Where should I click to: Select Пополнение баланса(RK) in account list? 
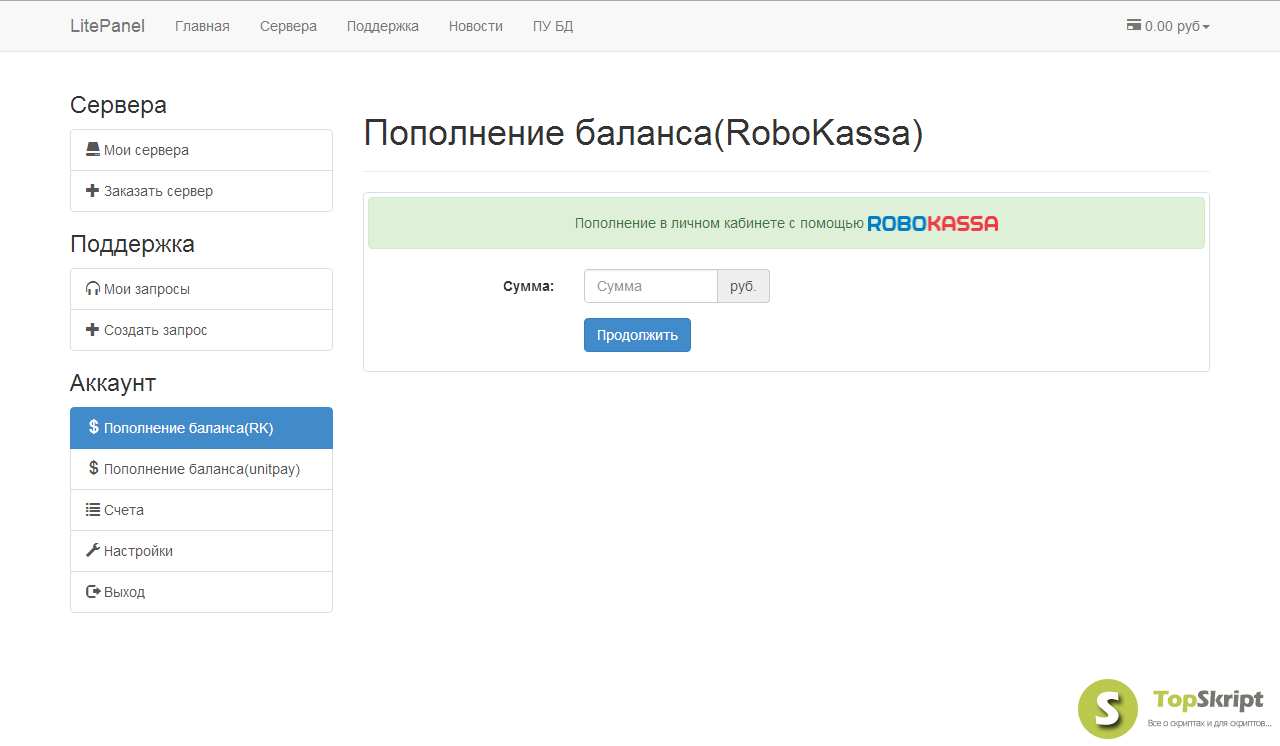pos(201,428)
